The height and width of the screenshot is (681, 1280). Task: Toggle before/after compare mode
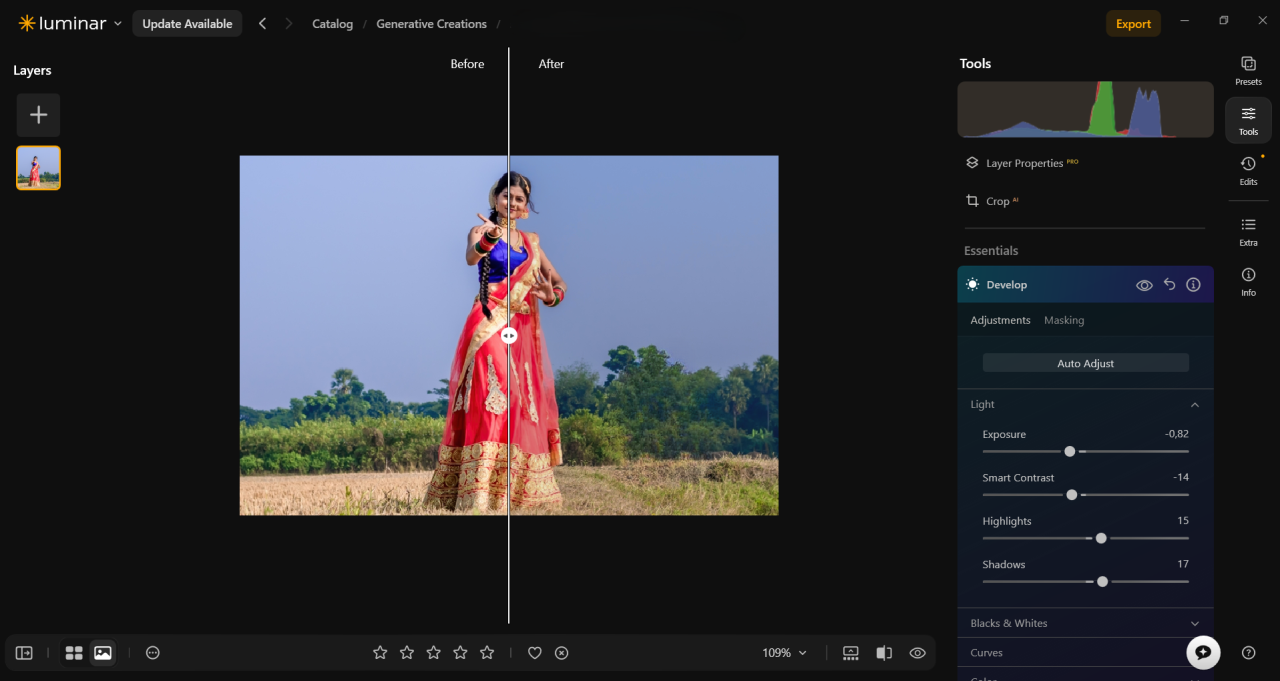pos(884,653)
